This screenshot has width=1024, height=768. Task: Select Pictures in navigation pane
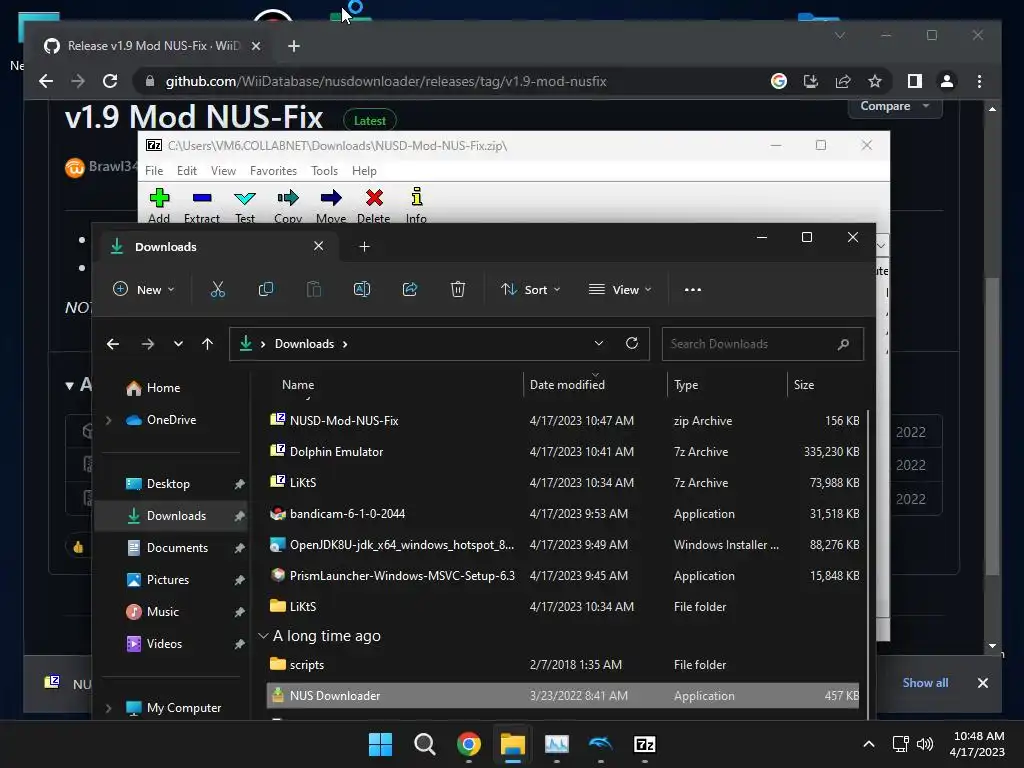tap(168, 580)
